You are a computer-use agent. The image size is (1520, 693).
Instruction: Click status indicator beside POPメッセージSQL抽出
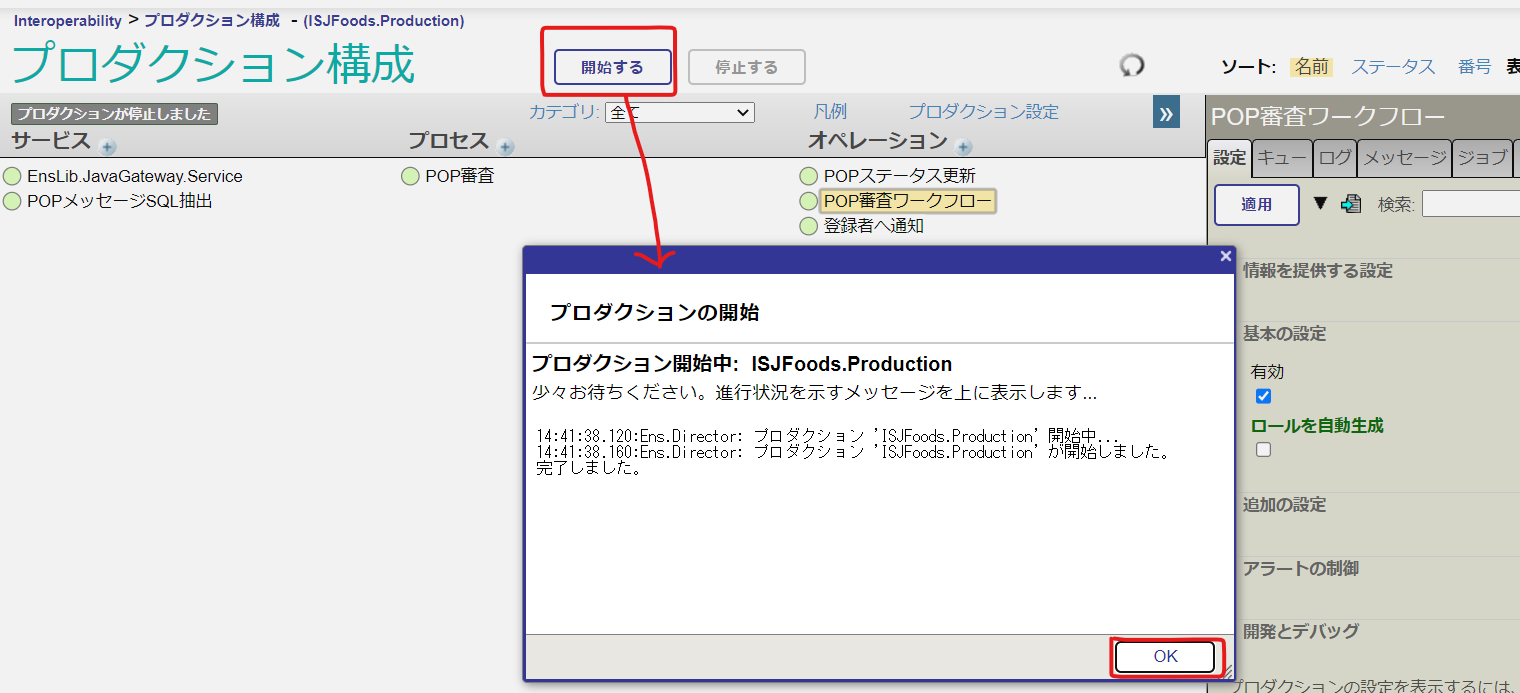(12, 201)
